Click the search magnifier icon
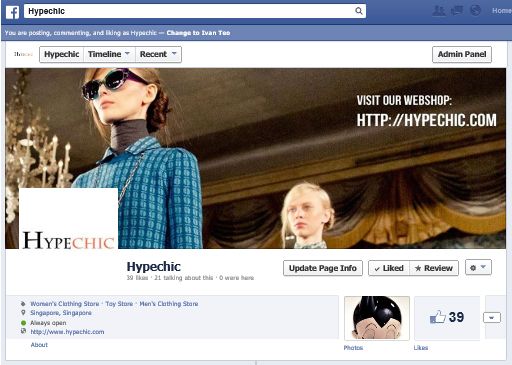This screenshot has height=365, width=512. coord(359,11)
